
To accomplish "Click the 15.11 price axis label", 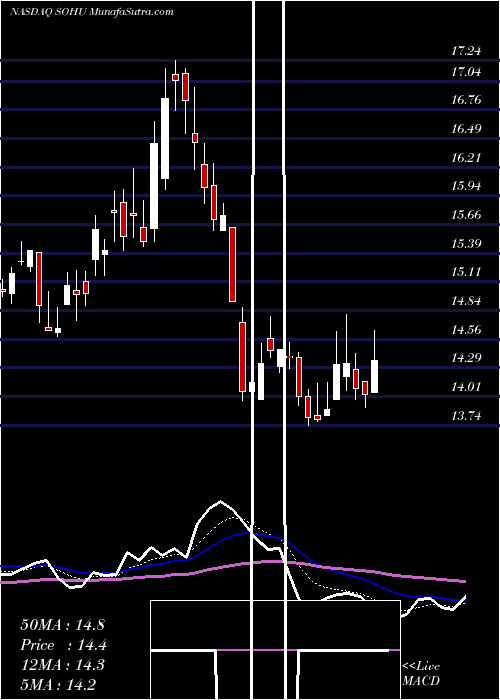I will (x=466, y=272).
